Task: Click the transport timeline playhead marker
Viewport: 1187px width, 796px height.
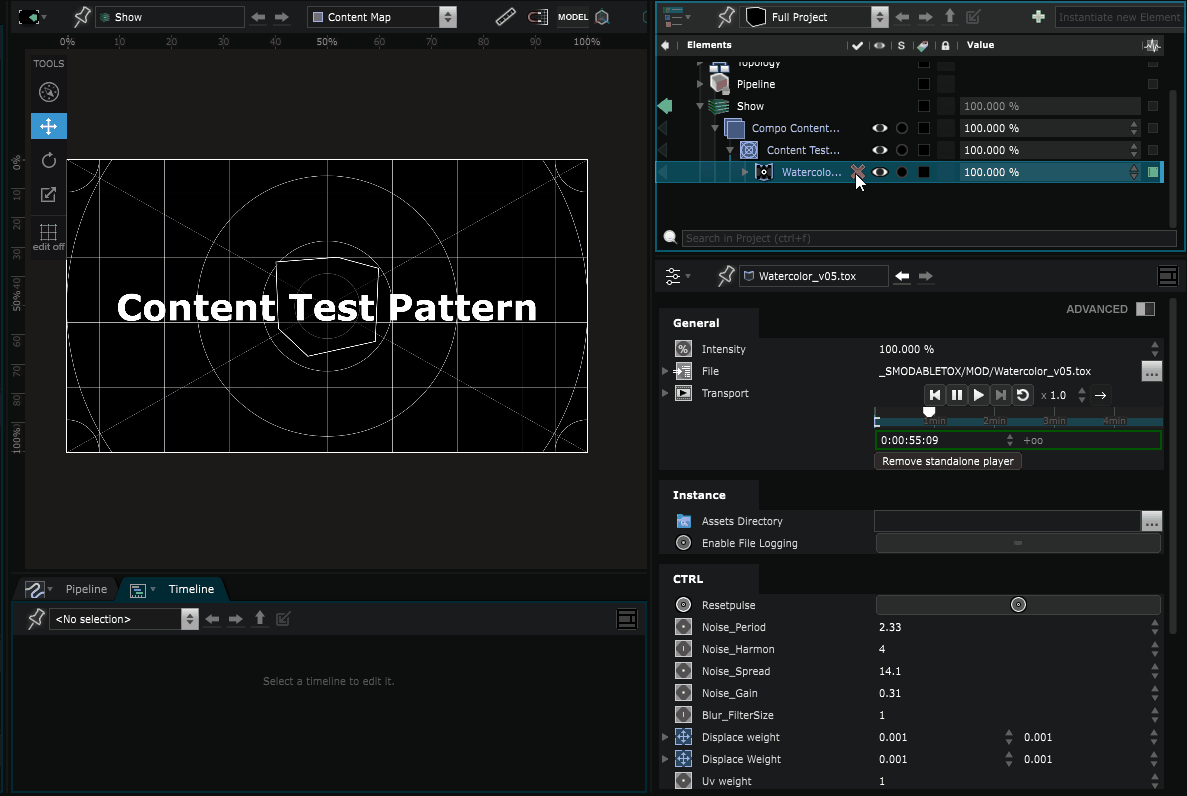Action: (x=929, y=412)
